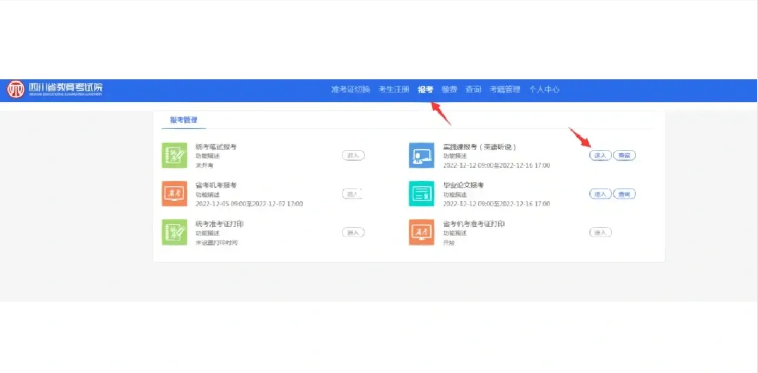Click 进入 button for 统考准考证打印
758x373 pixels.
pyautogui.click(x=353, y=232)
